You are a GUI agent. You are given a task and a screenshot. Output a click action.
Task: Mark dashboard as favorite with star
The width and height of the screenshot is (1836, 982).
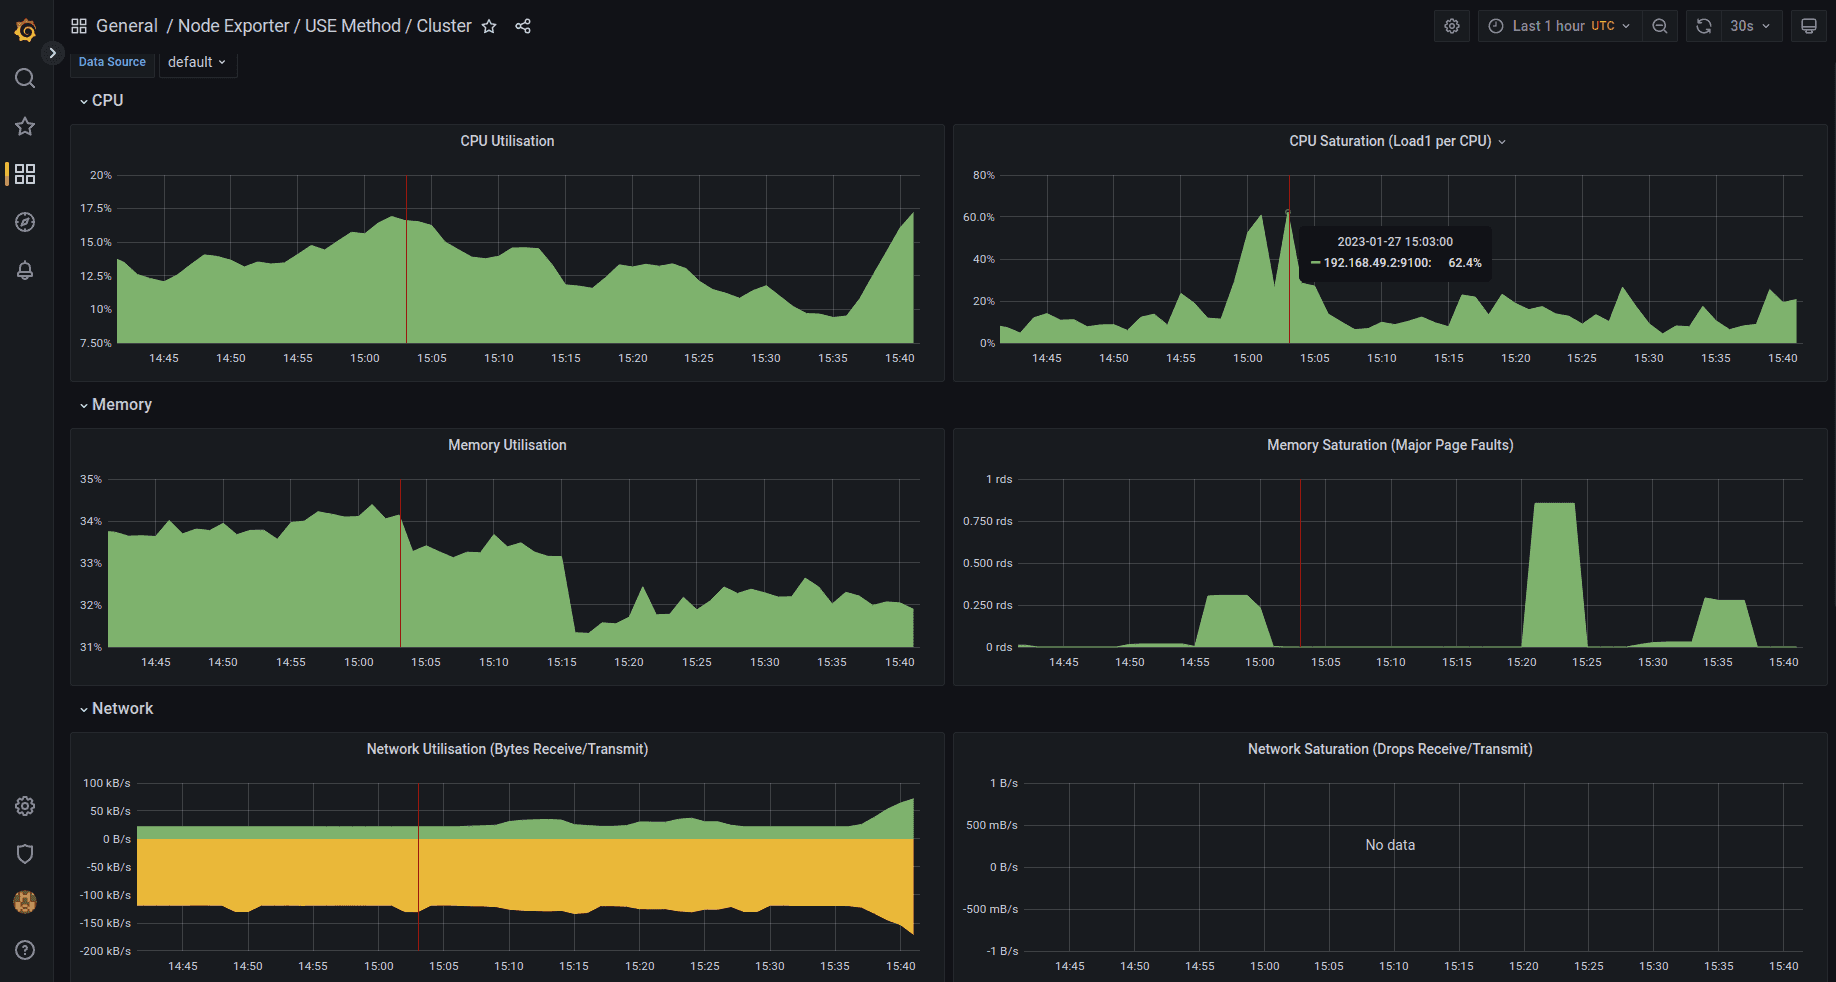489,26
